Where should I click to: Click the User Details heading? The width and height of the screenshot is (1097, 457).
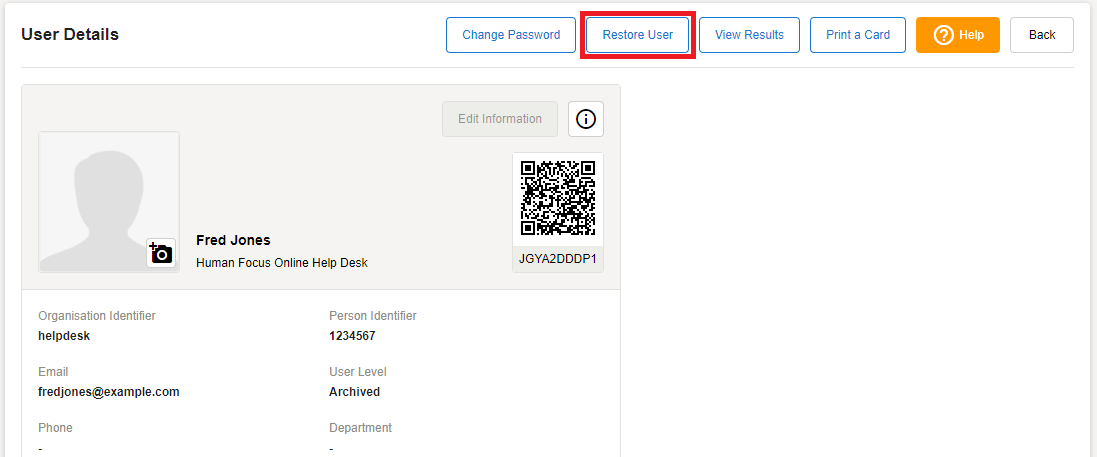[70, 35]
